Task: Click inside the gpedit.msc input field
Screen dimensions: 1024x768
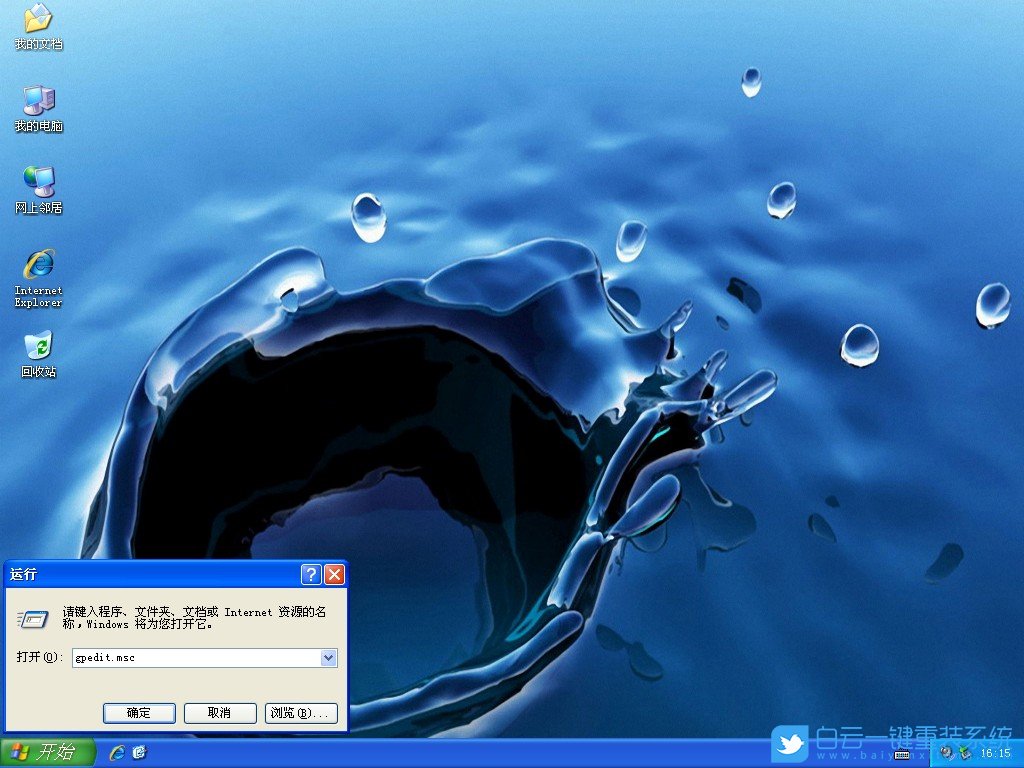Action: tap(180, 658)
